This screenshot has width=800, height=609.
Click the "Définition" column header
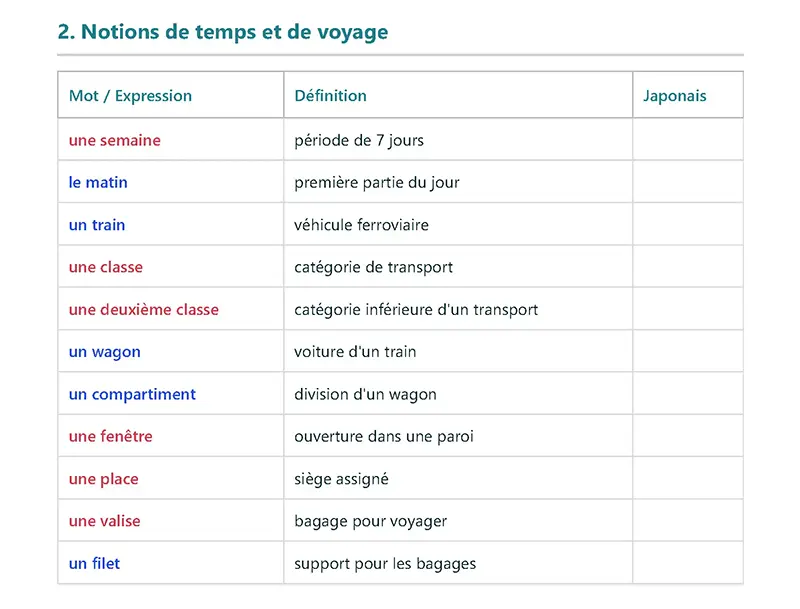[330, 96]
